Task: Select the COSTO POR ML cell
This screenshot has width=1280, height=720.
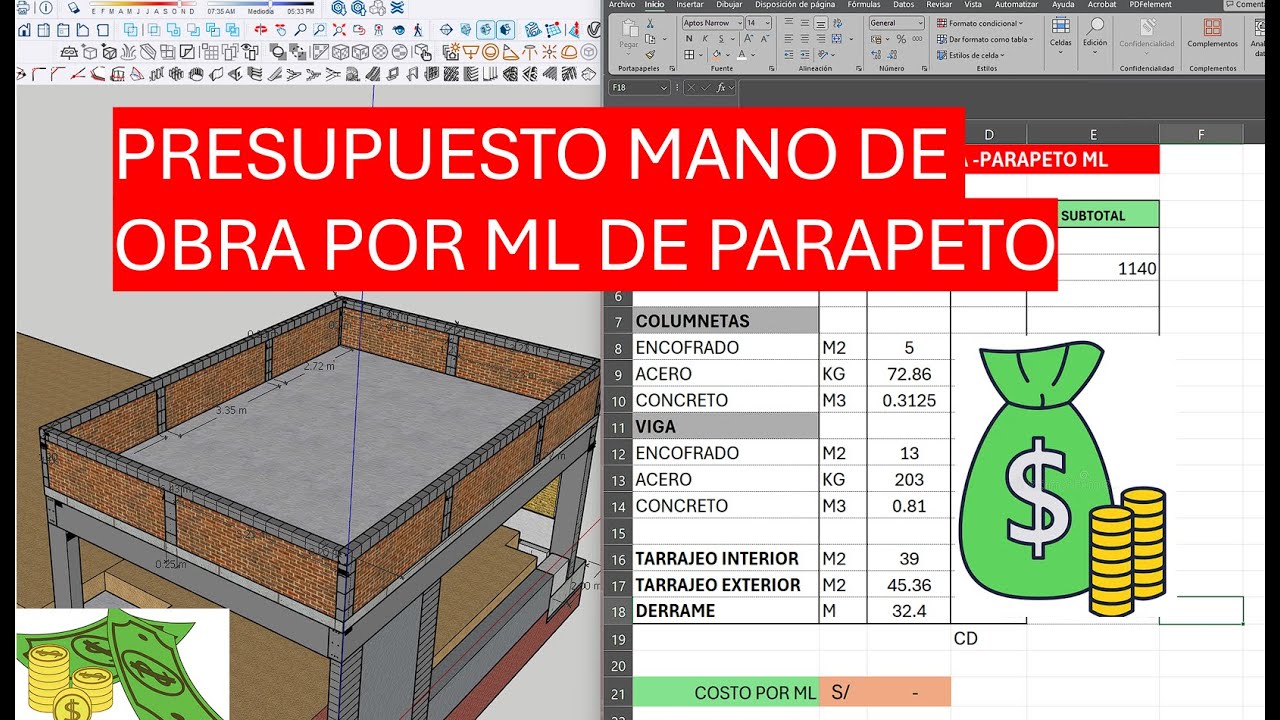Action: tap(726, 692)
